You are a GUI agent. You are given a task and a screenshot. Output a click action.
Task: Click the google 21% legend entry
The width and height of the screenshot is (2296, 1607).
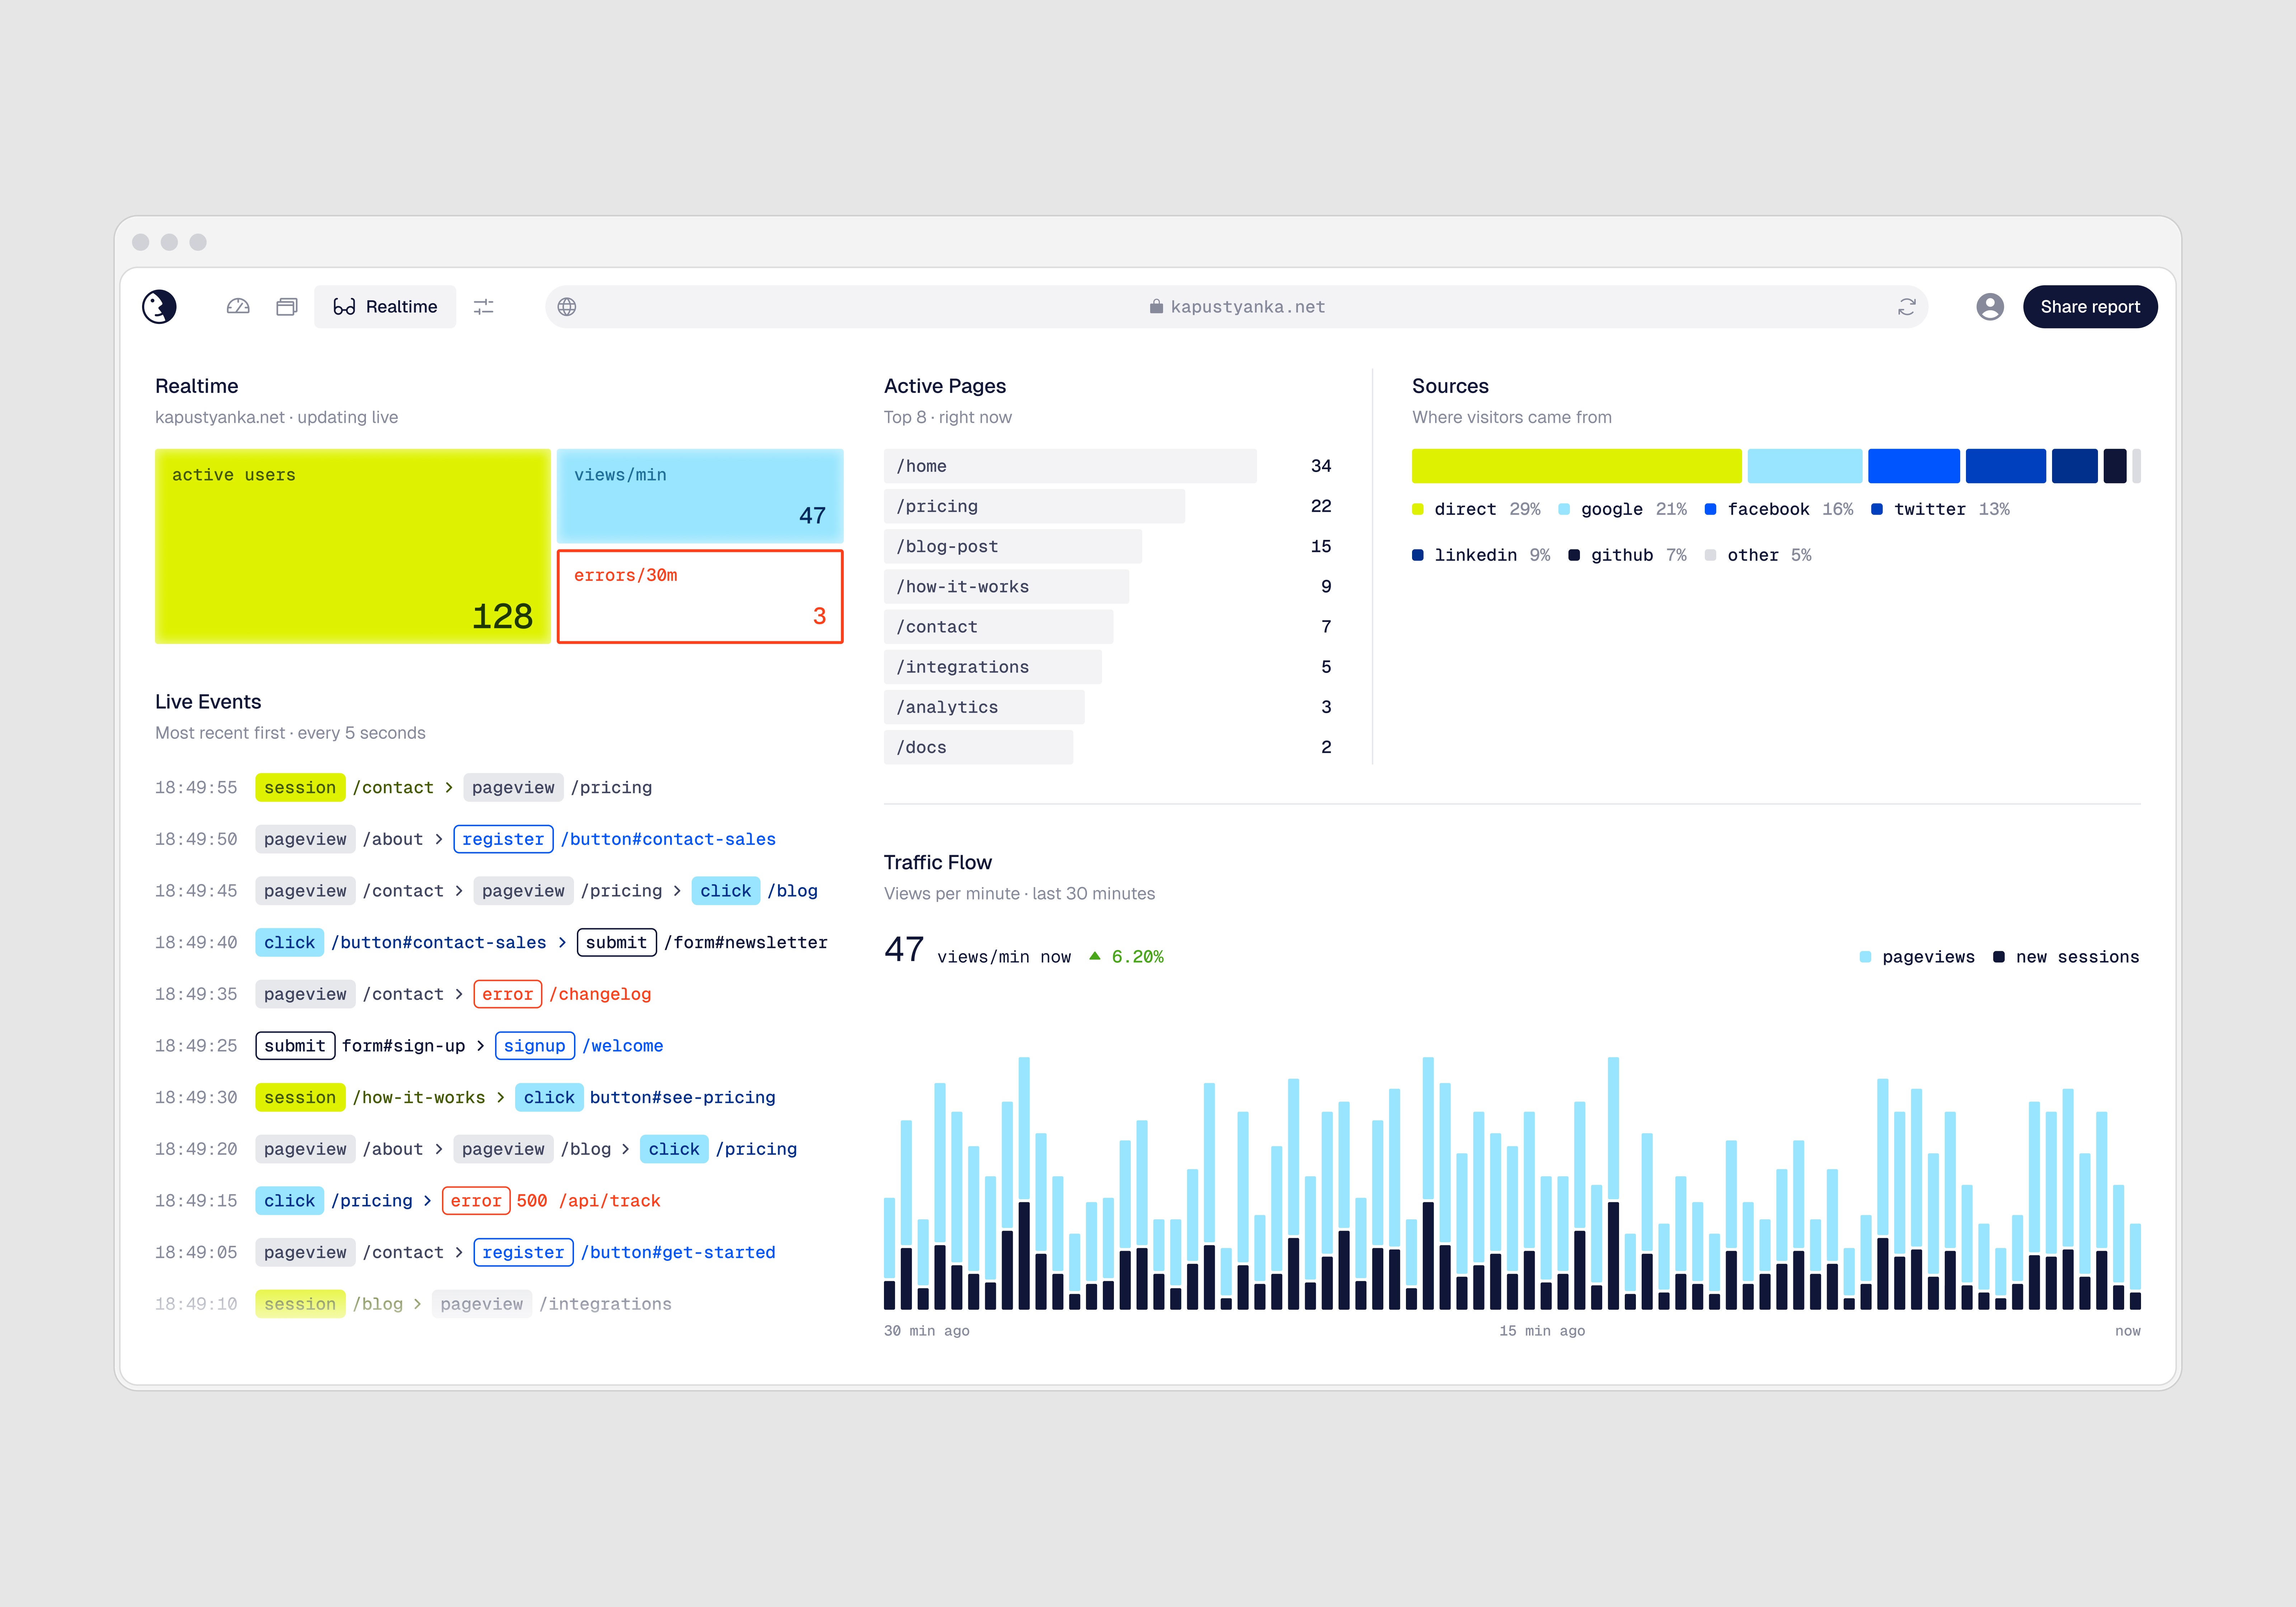[x=1623, y=509]
